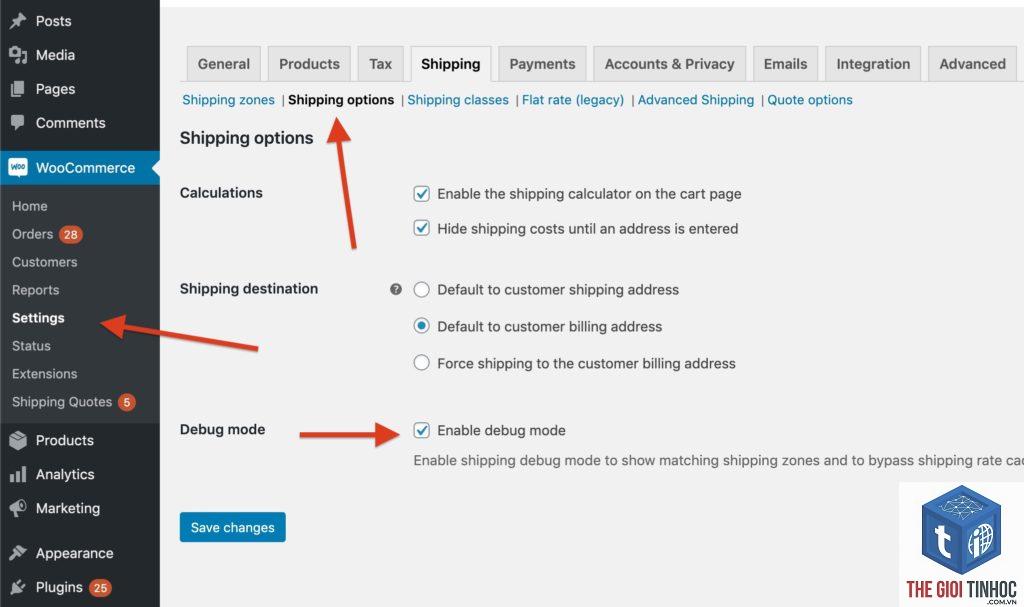1024x607 pixels.
Task: Uncheck Enable debug mode checkbox
Action: [422, 431]
